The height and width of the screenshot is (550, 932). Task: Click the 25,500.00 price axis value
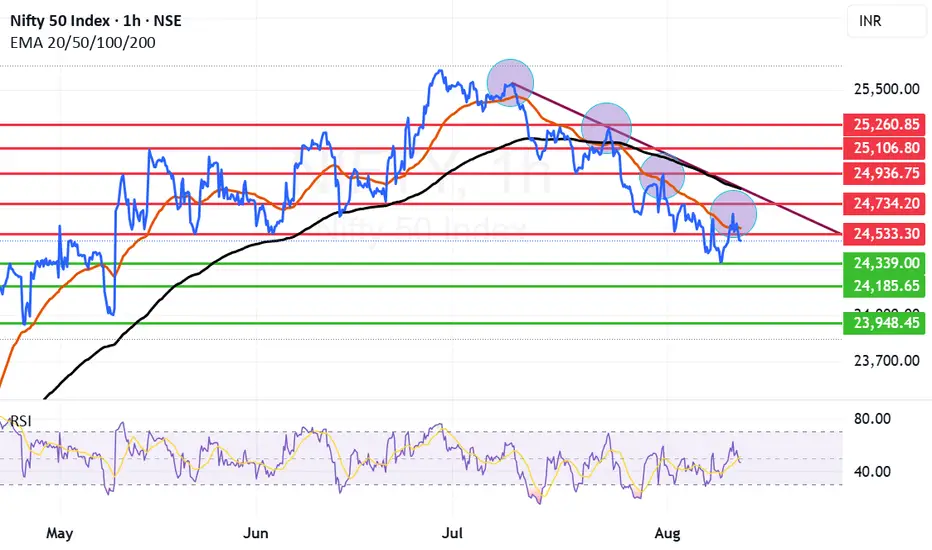tap(886, 89)
